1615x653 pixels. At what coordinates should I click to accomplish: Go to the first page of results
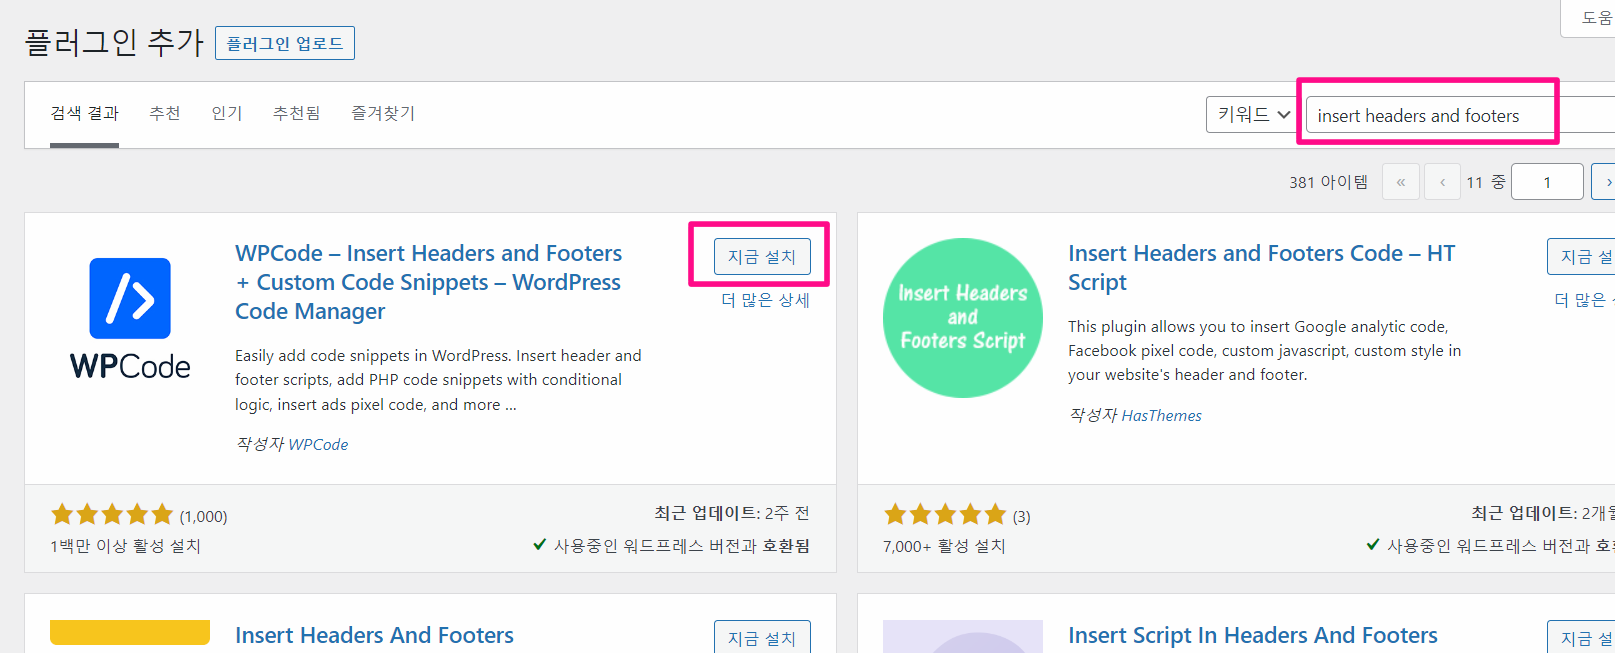(1401, 182)
